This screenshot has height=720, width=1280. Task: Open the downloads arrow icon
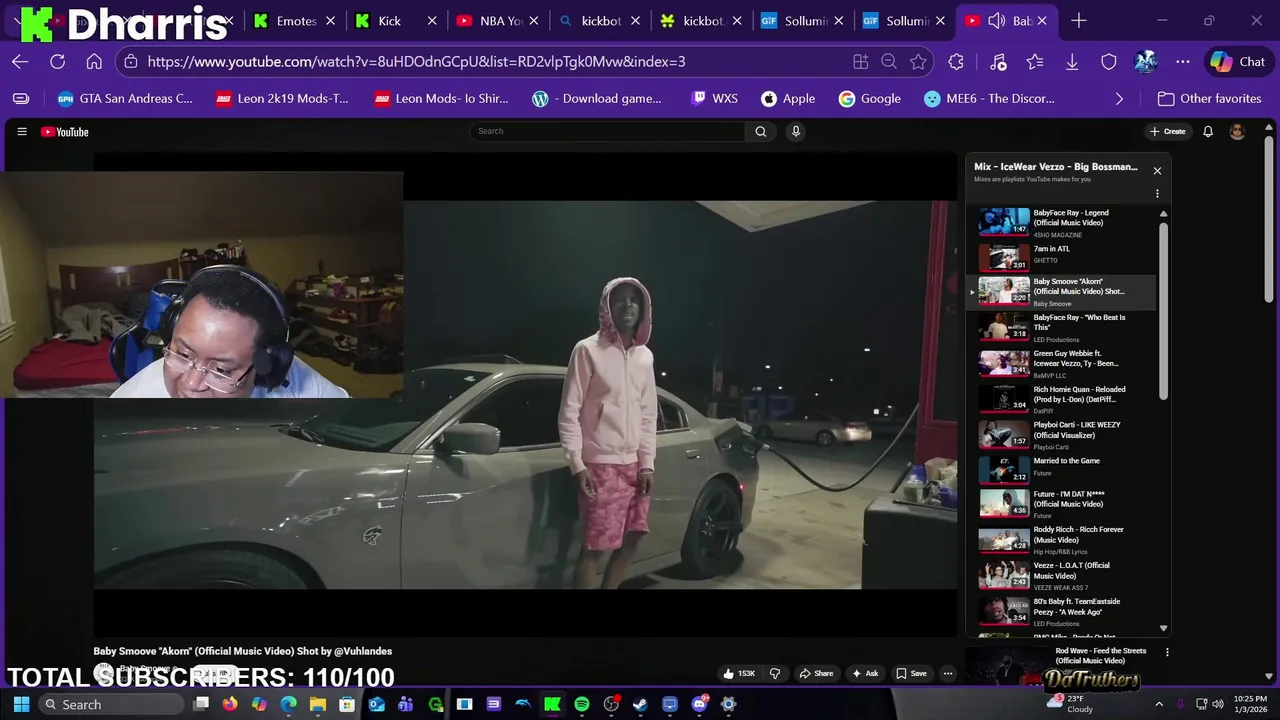[1072, 62]
